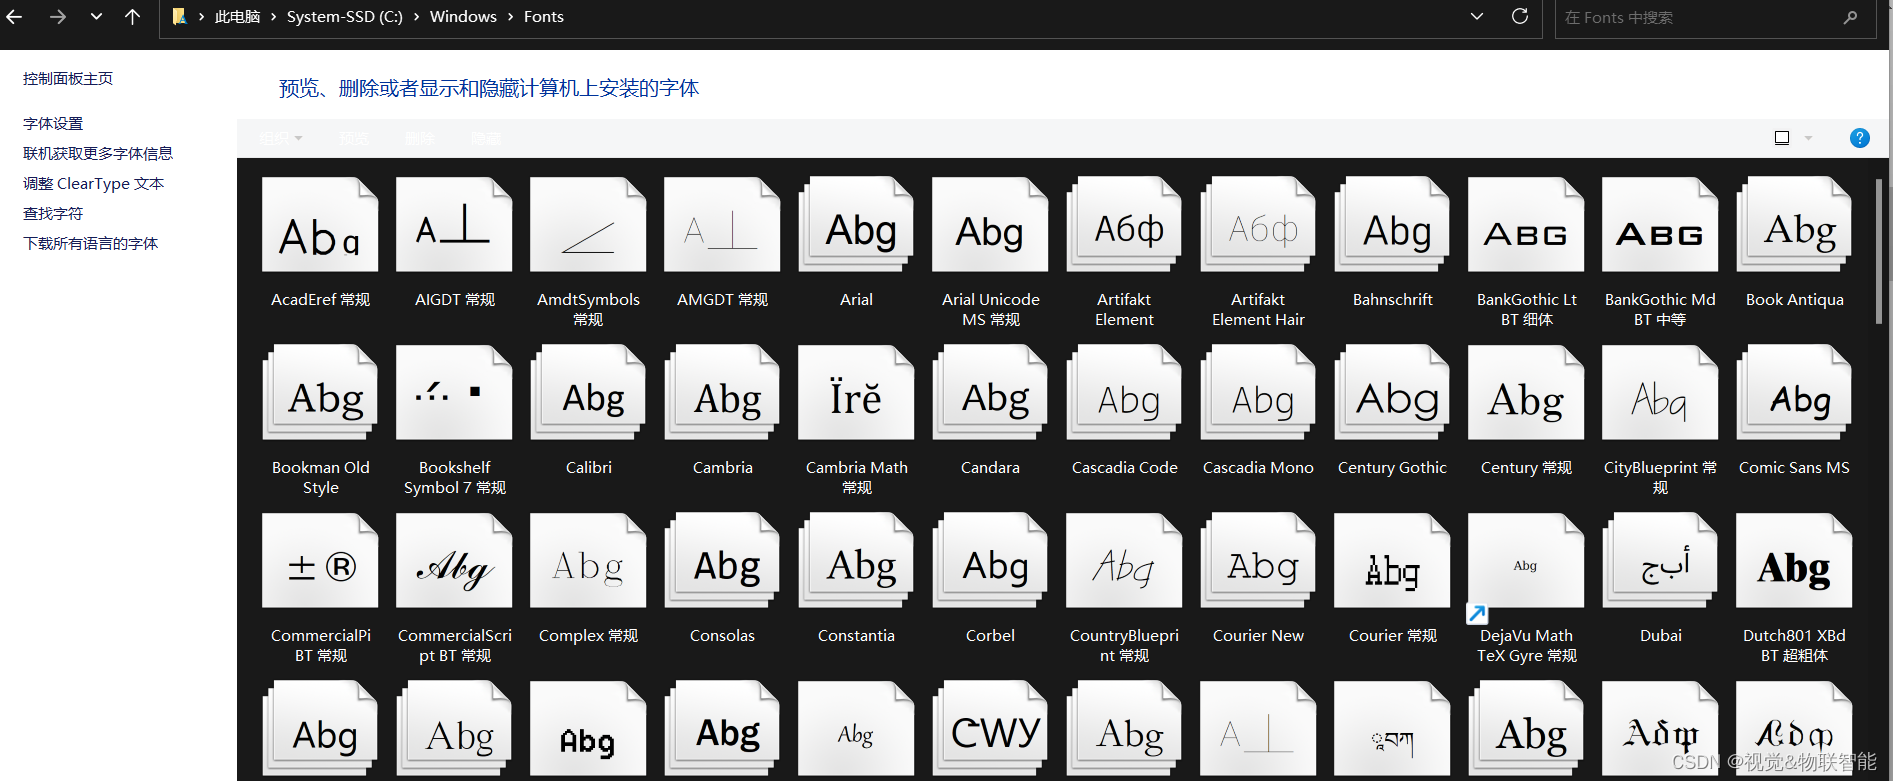Select the Consolas font icon
1893x781 pixels.
(722, 561)
